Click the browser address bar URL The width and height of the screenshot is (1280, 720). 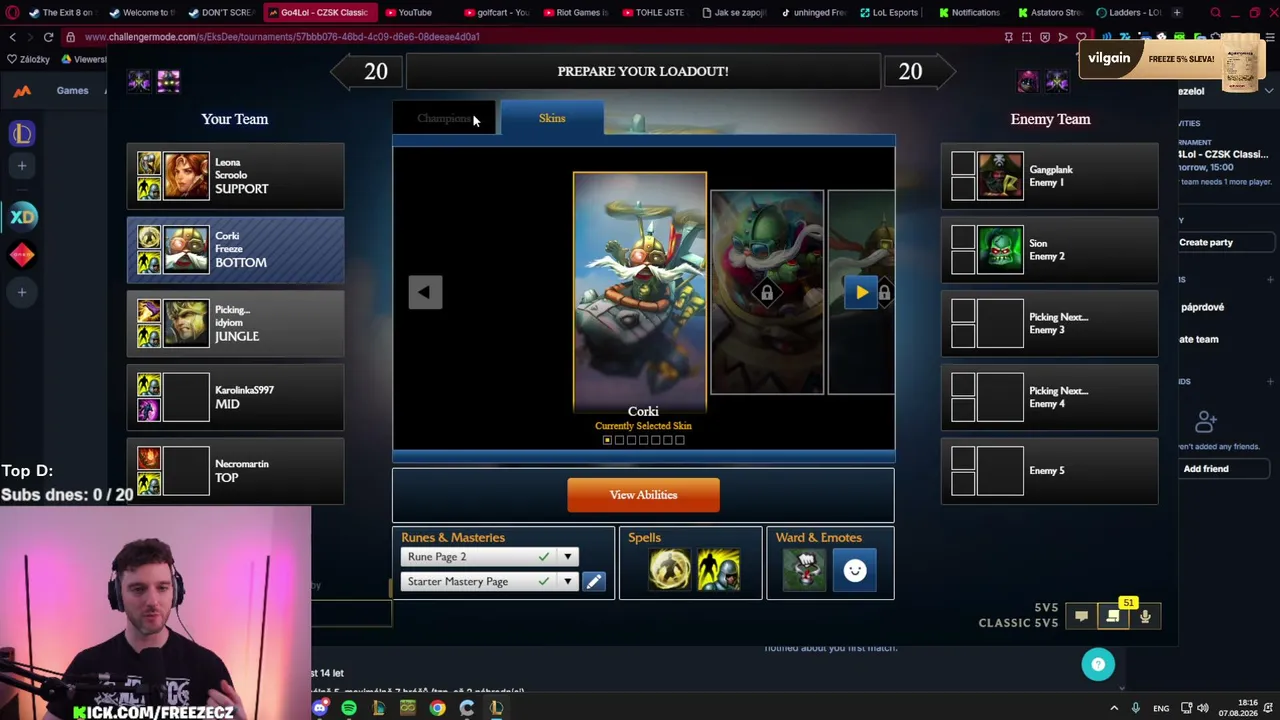coord(282,37)
